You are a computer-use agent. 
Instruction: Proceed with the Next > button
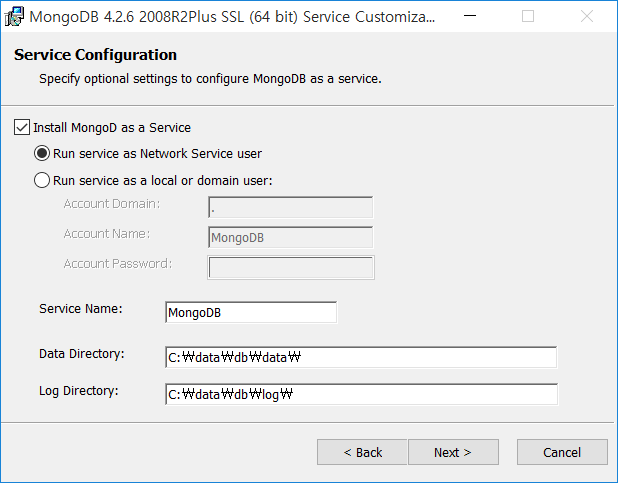coord(453,452)
